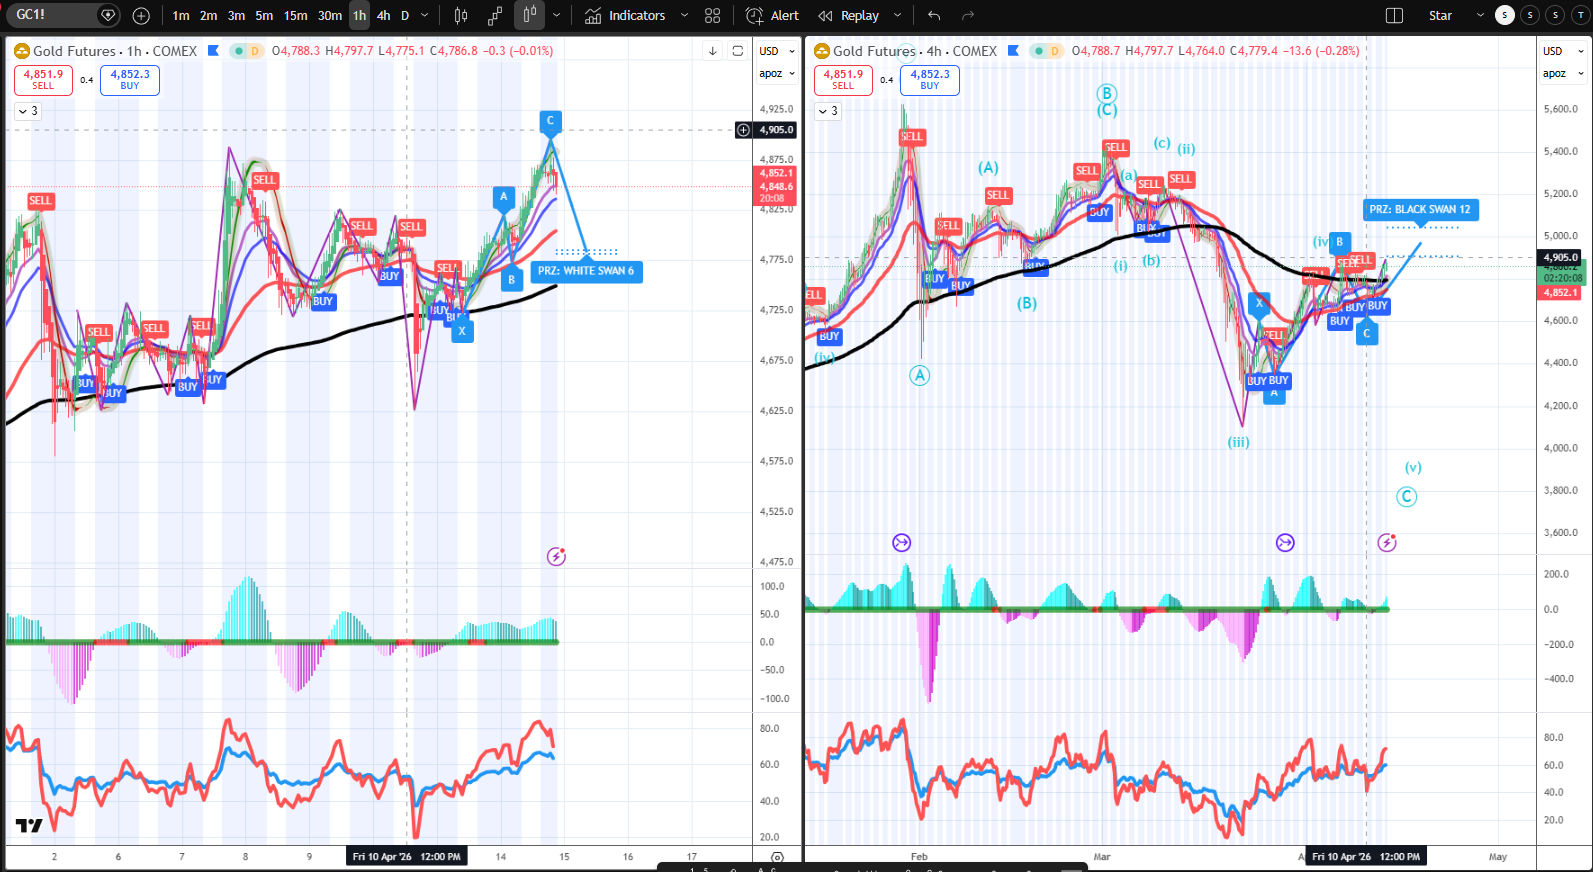Open the chart layout setup icon

tap(1394, 15)
